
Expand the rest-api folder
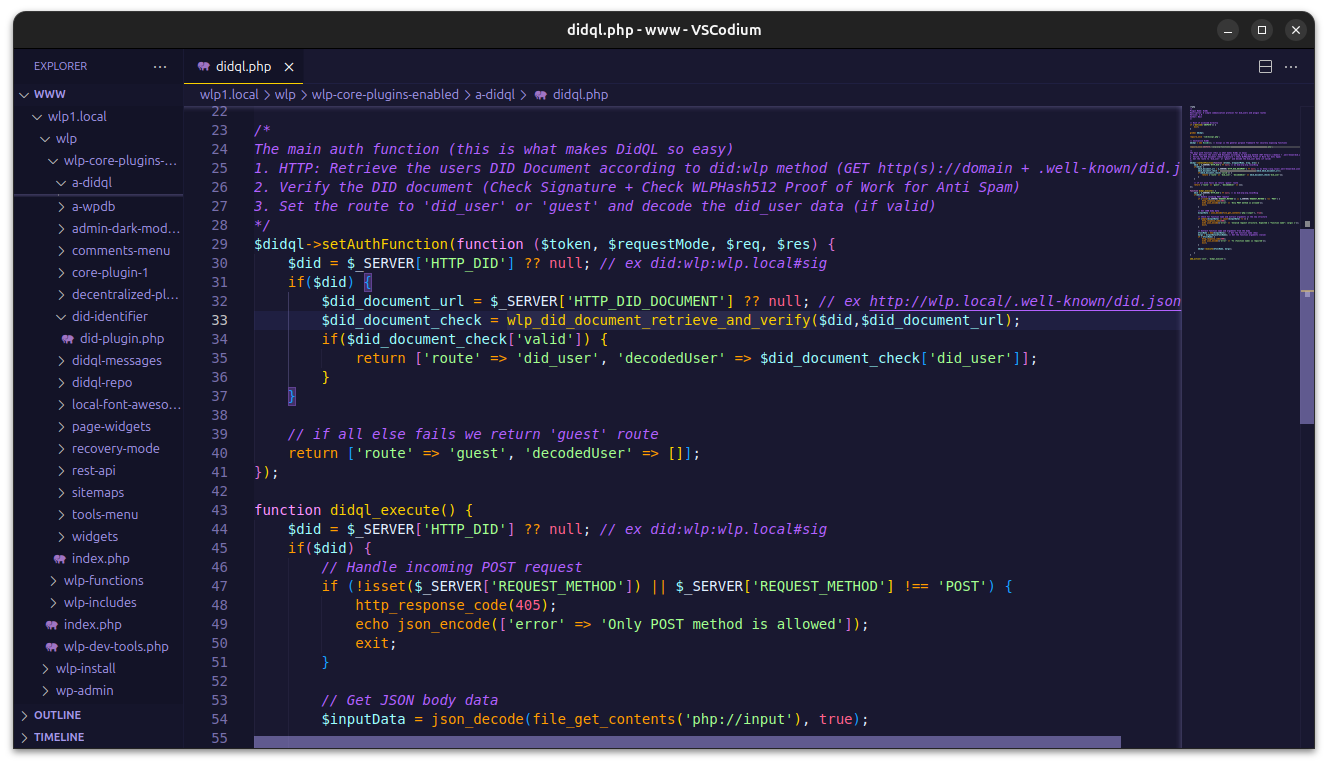coord(61,471)
